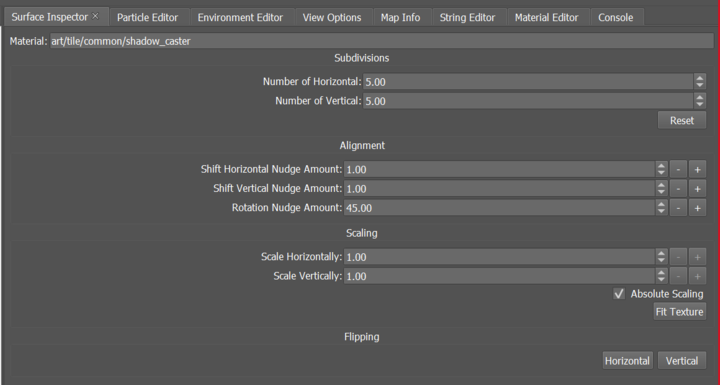Click the Scale Horizontally value field

[500, 257]
